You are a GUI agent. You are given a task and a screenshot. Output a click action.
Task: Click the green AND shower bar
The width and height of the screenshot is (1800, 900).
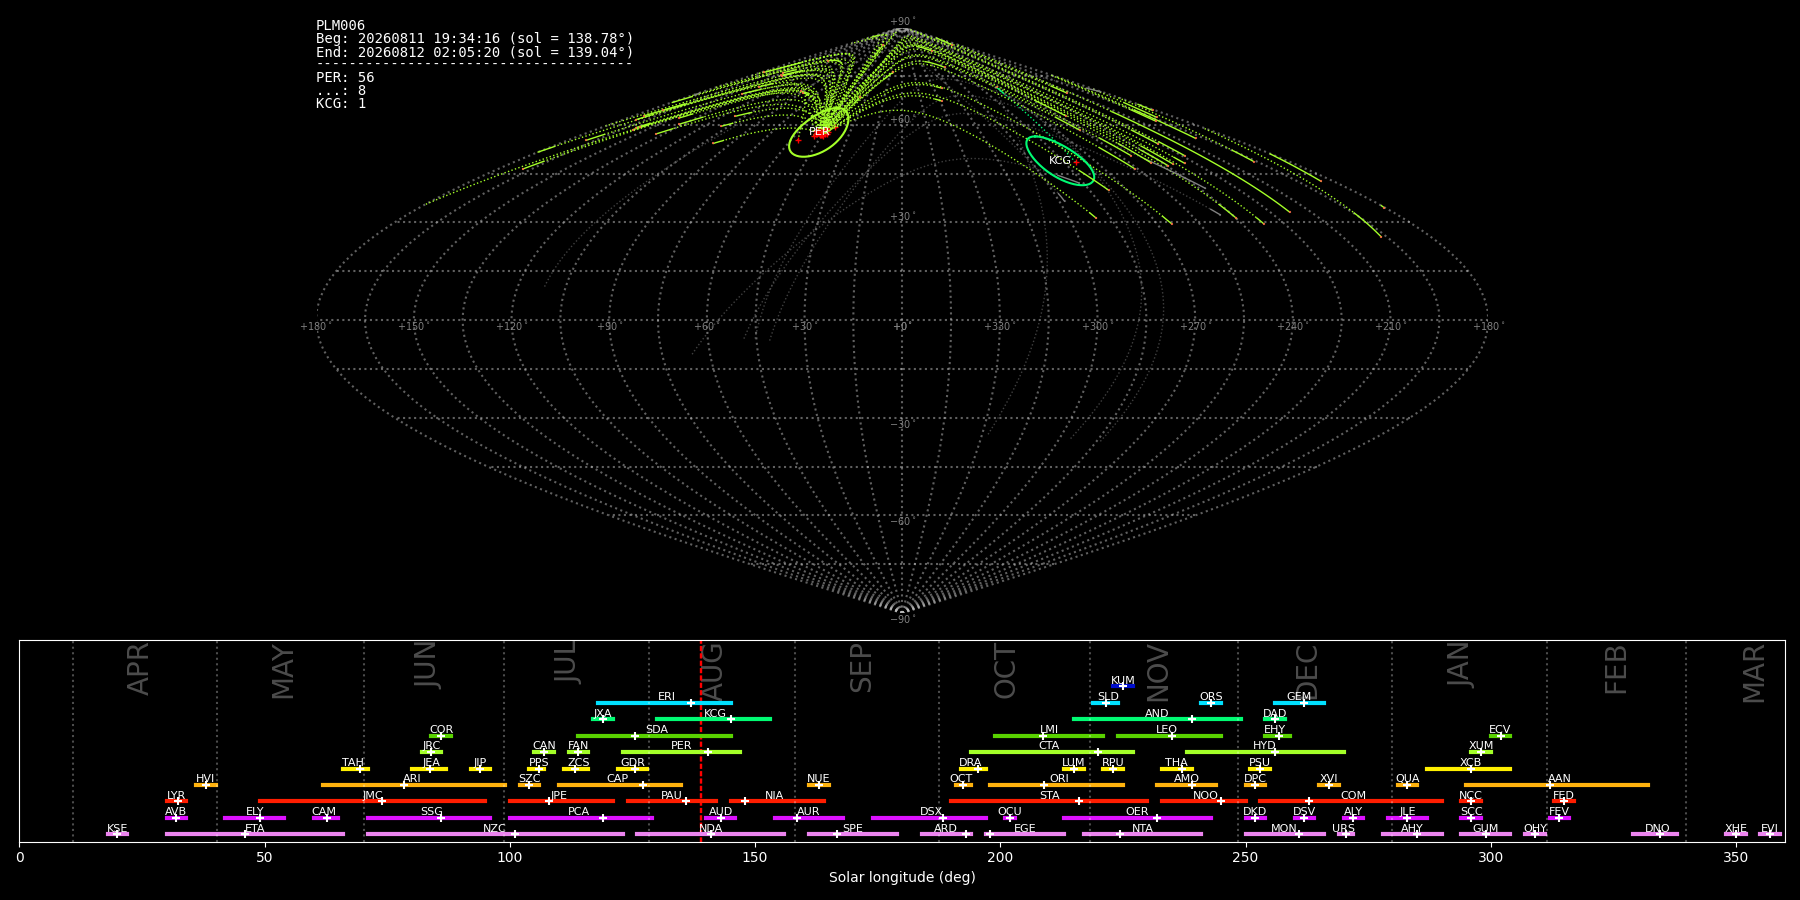point(1157,719)
